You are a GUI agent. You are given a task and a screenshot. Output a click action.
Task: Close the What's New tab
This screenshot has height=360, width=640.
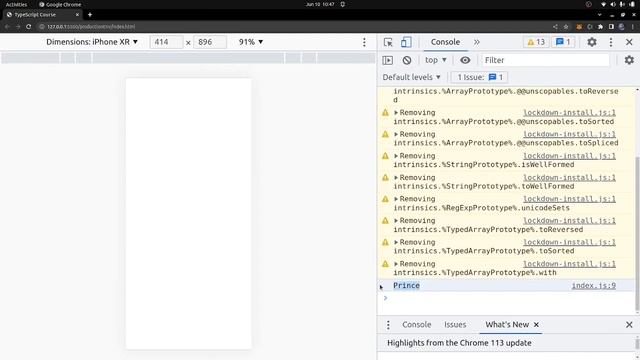[536, 325]
